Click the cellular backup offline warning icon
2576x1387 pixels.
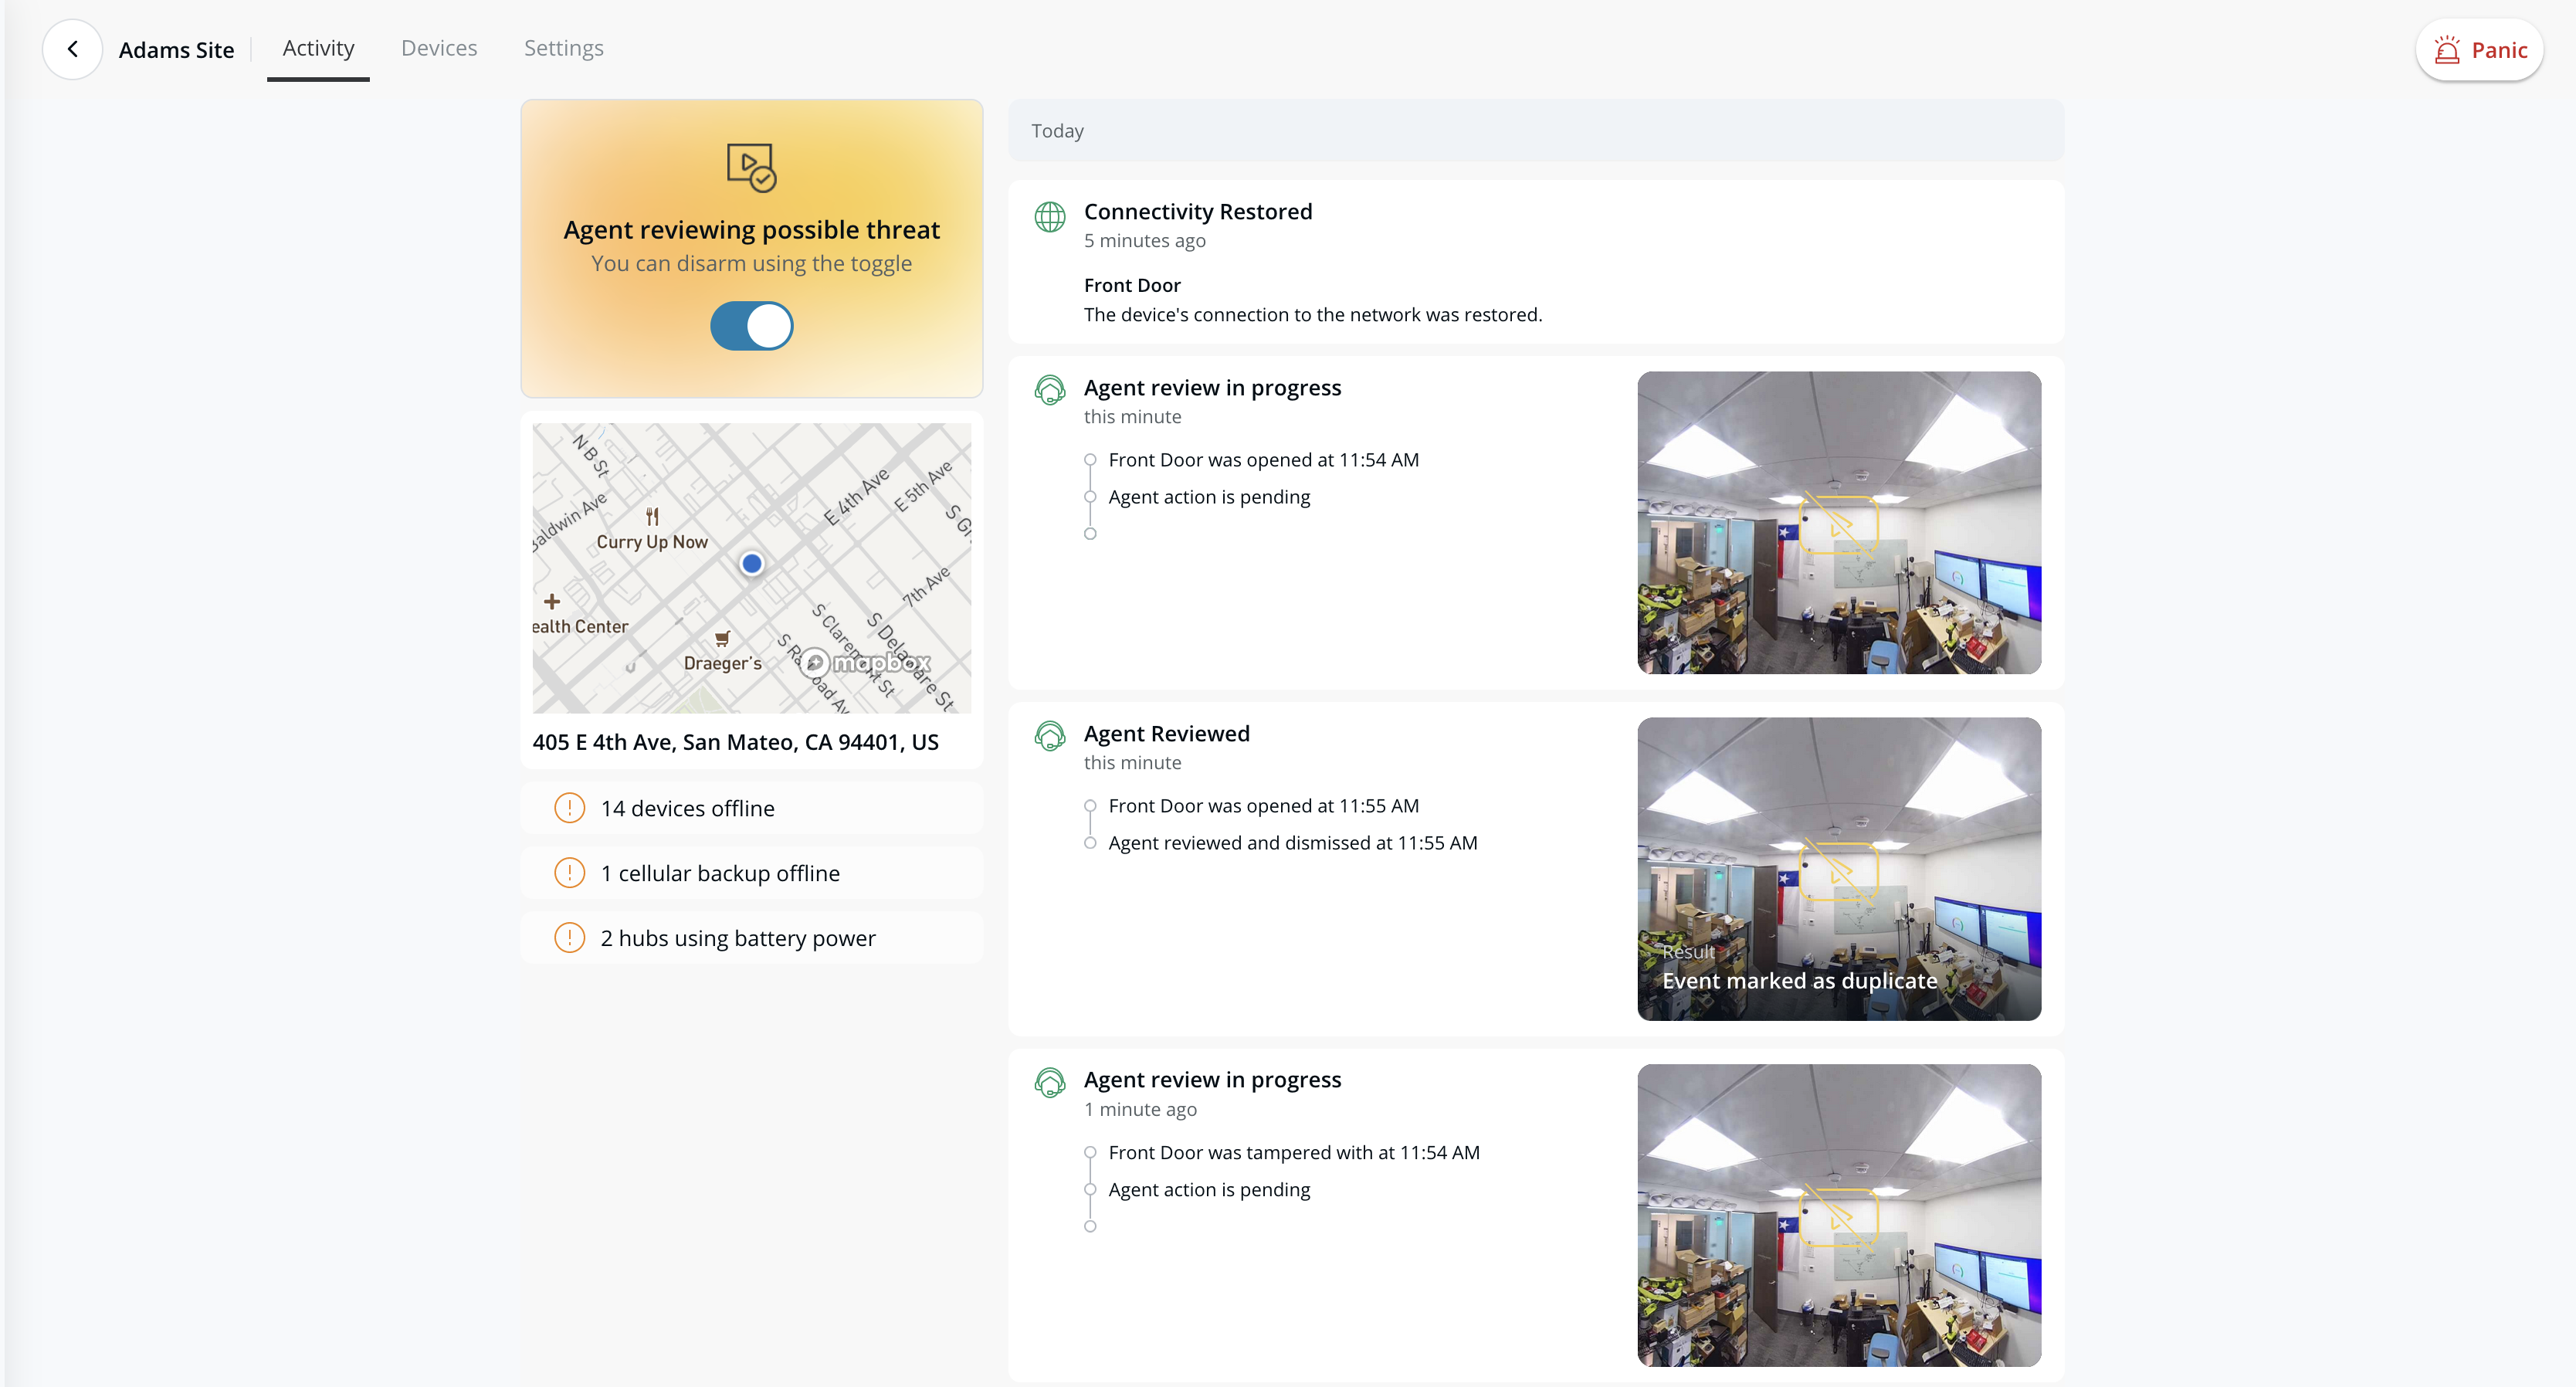(x=569, y=873)
